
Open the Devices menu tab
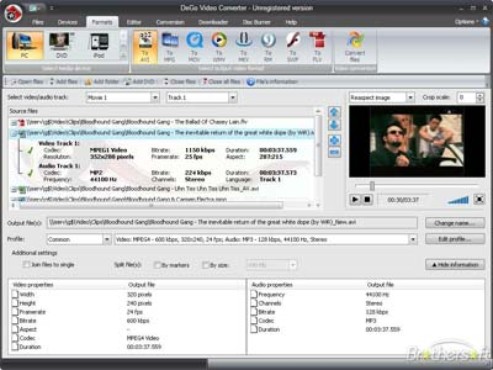67,22
